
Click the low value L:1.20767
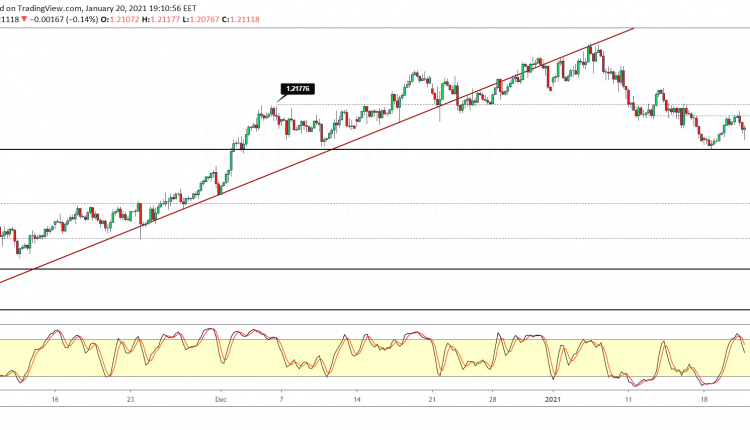pos(201,20)
